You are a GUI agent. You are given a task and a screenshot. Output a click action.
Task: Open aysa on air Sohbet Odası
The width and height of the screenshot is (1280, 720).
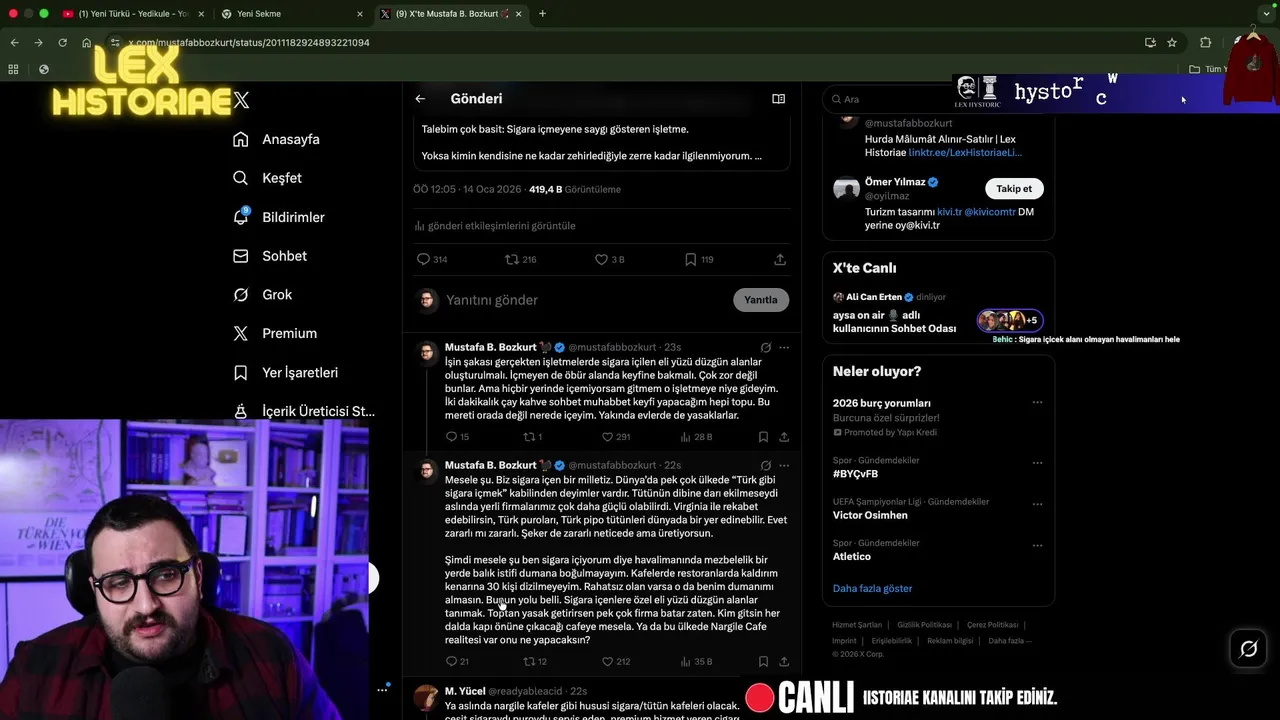point(938,314)
